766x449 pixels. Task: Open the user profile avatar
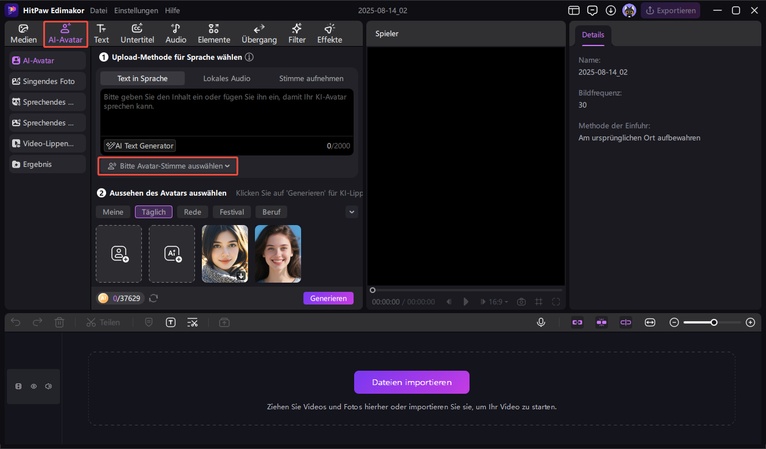pyautogui.click(x=629, y=10)
